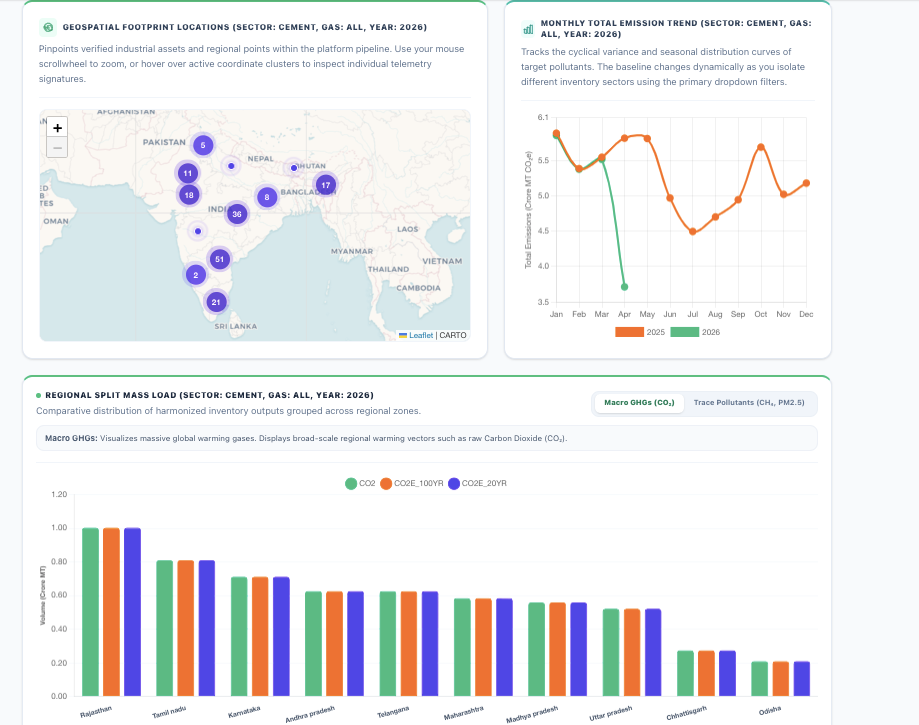
Task: Click Chhattisgarh orange CO2E_100YR bar
Action: pos(706,673)
